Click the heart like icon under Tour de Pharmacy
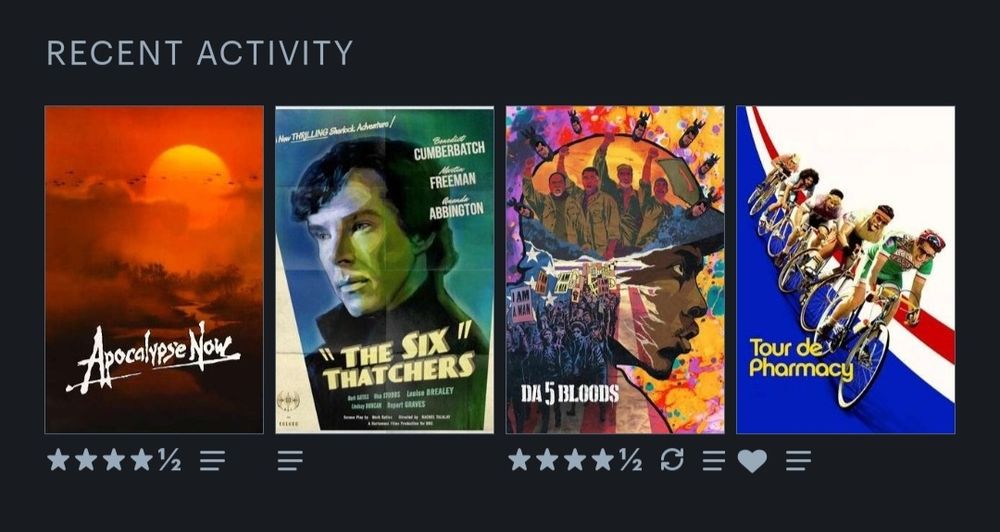The width and height of the screenshot is (1000, 532). point(753,461)
